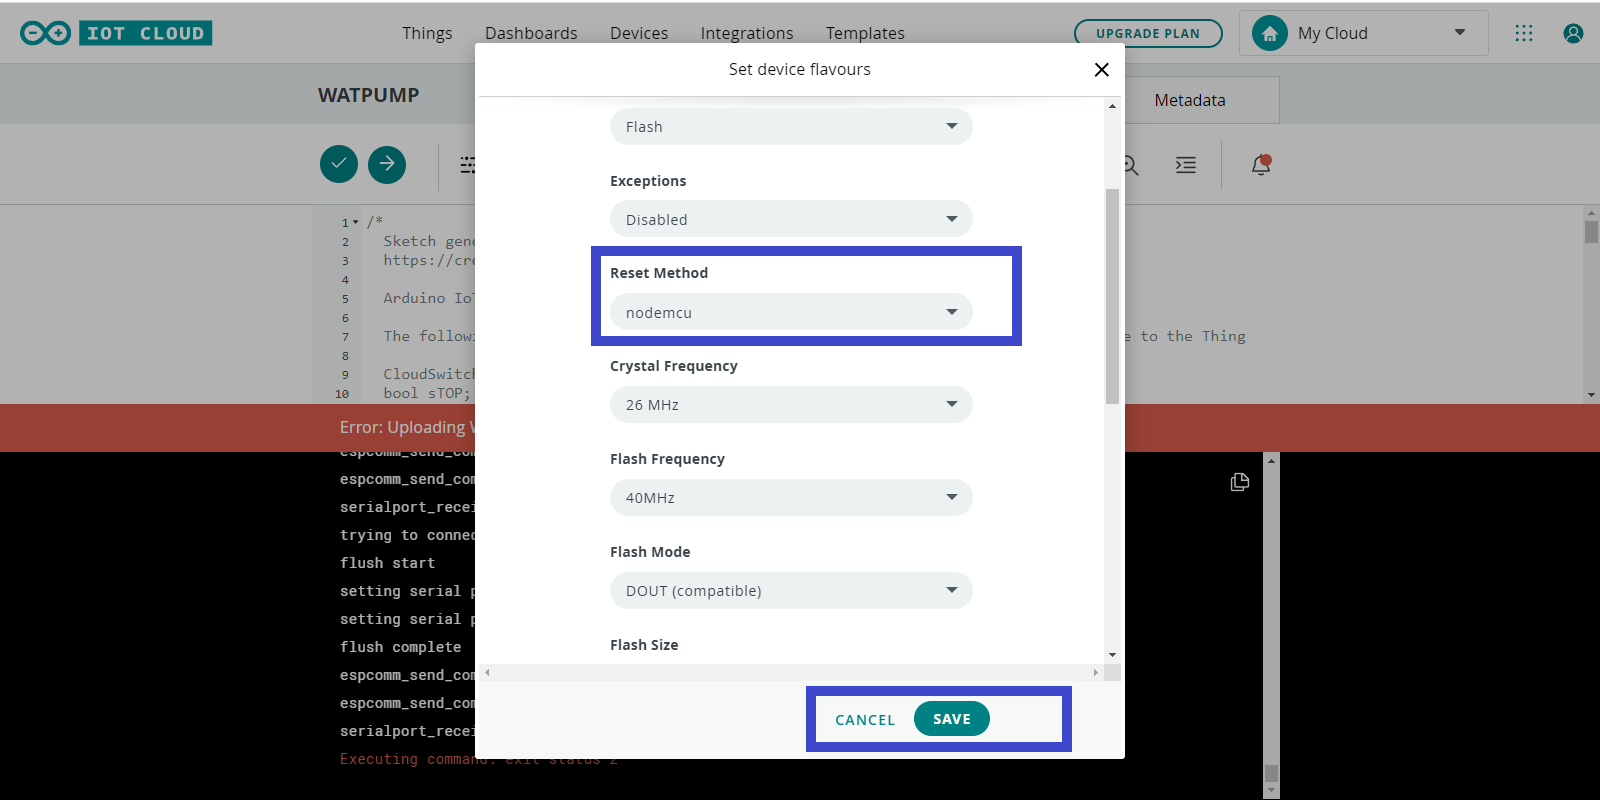Click the 'Reset Method' label
Image resolution: width=1600 pixels, height=800 pixels.
(x=659, y=273)
